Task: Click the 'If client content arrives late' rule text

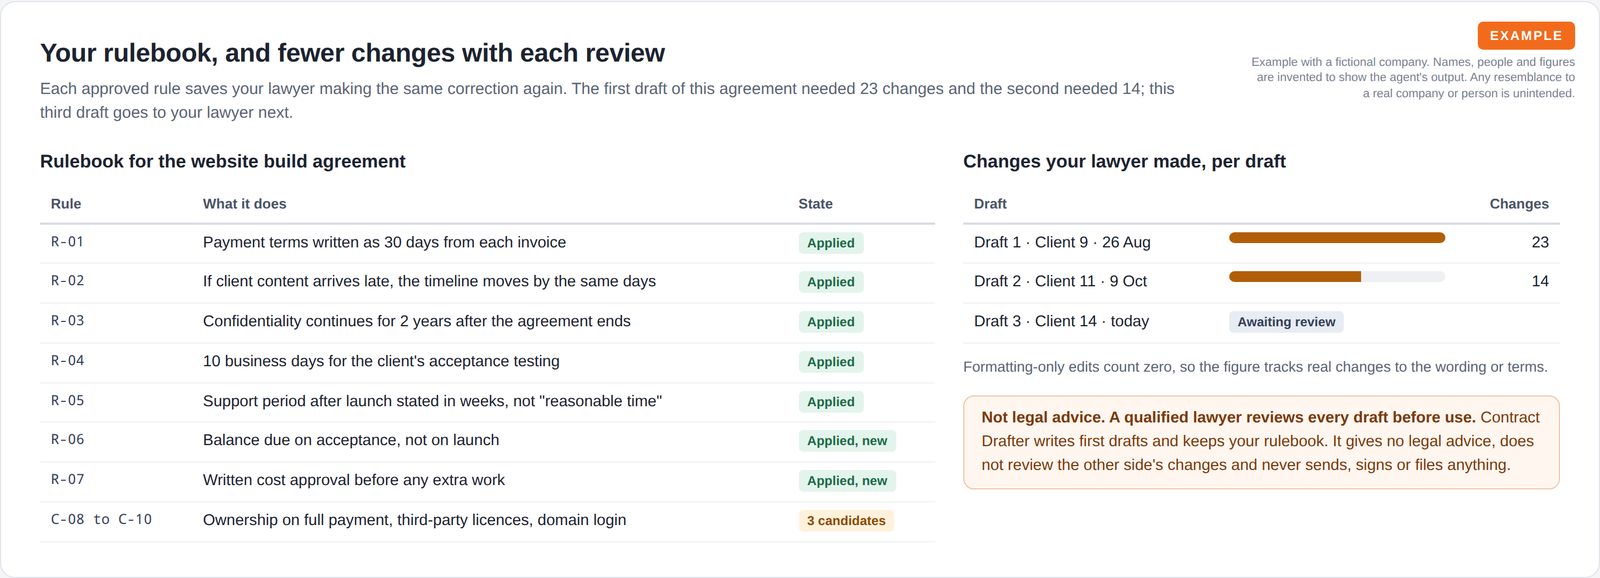Action: click(x=429, y=281)
